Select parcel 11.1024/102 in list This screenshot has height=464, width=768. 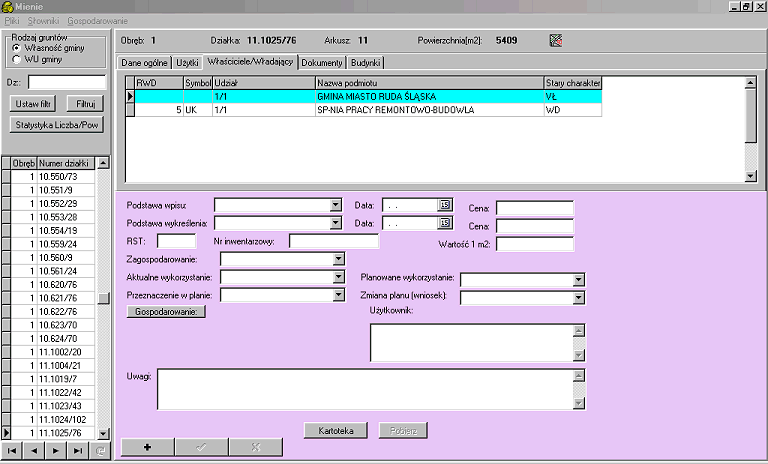[x=52, y=419]
